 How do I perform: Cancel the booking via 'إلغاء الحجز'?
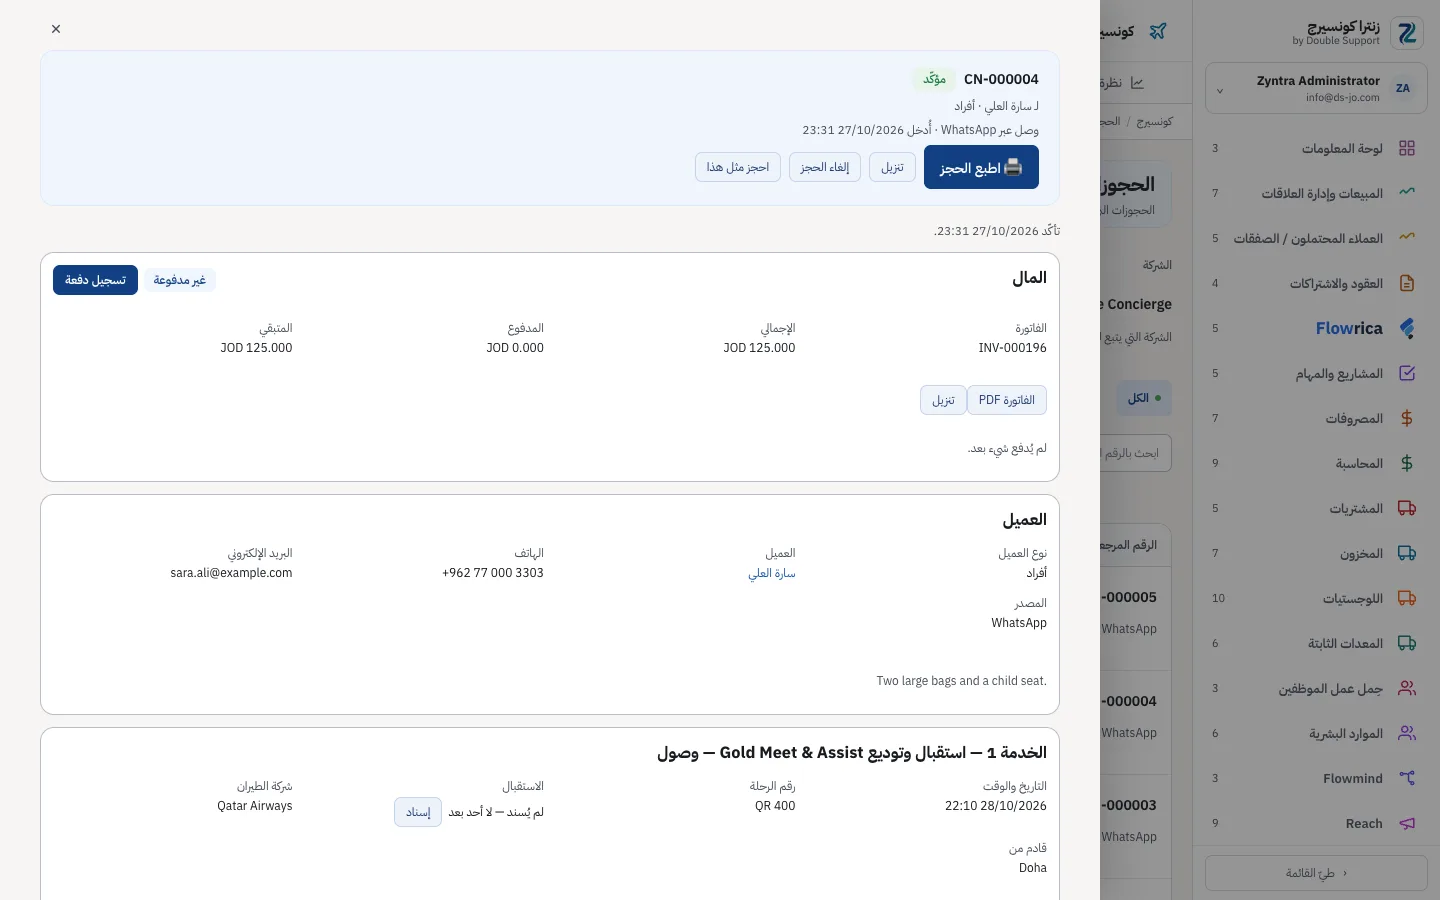coord(825,167)
